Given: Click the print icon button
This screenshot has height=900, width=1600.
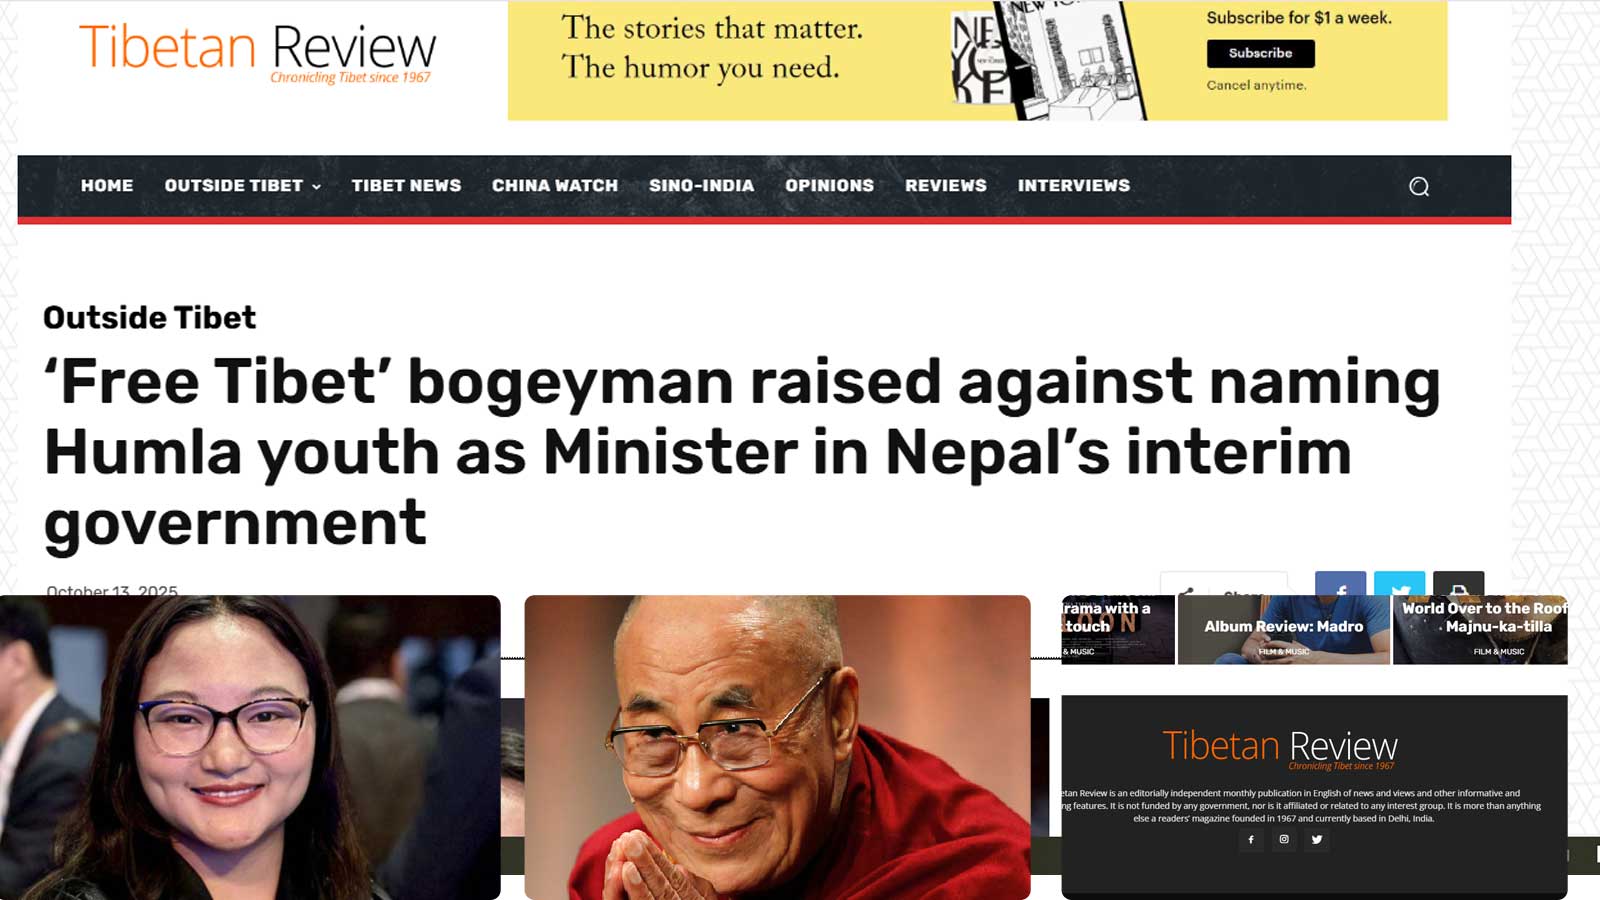Looking at the screenshot, I should tap(1458, 584).
